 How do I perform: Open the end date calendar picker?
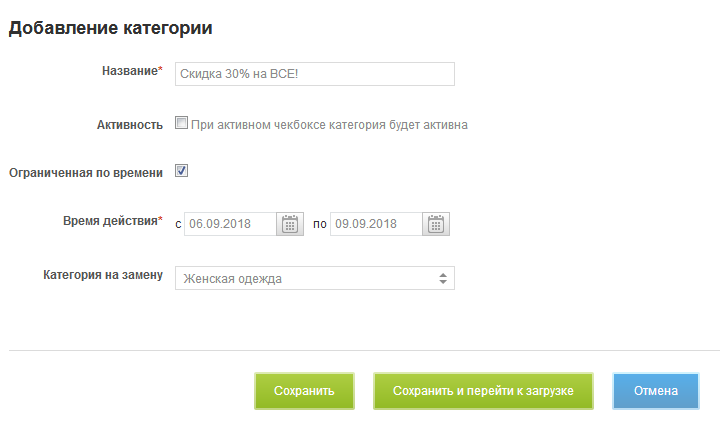436,224
